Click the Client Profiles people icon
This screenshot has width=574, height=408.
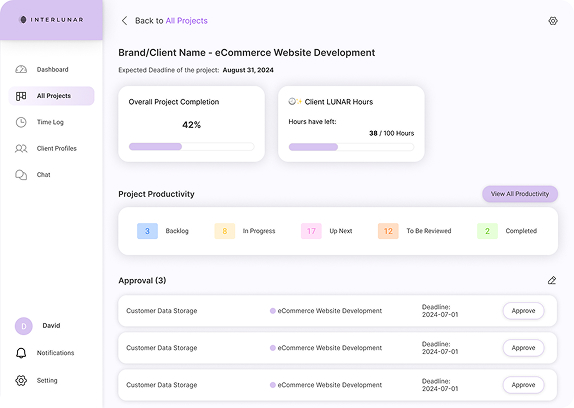coord(21,149)
